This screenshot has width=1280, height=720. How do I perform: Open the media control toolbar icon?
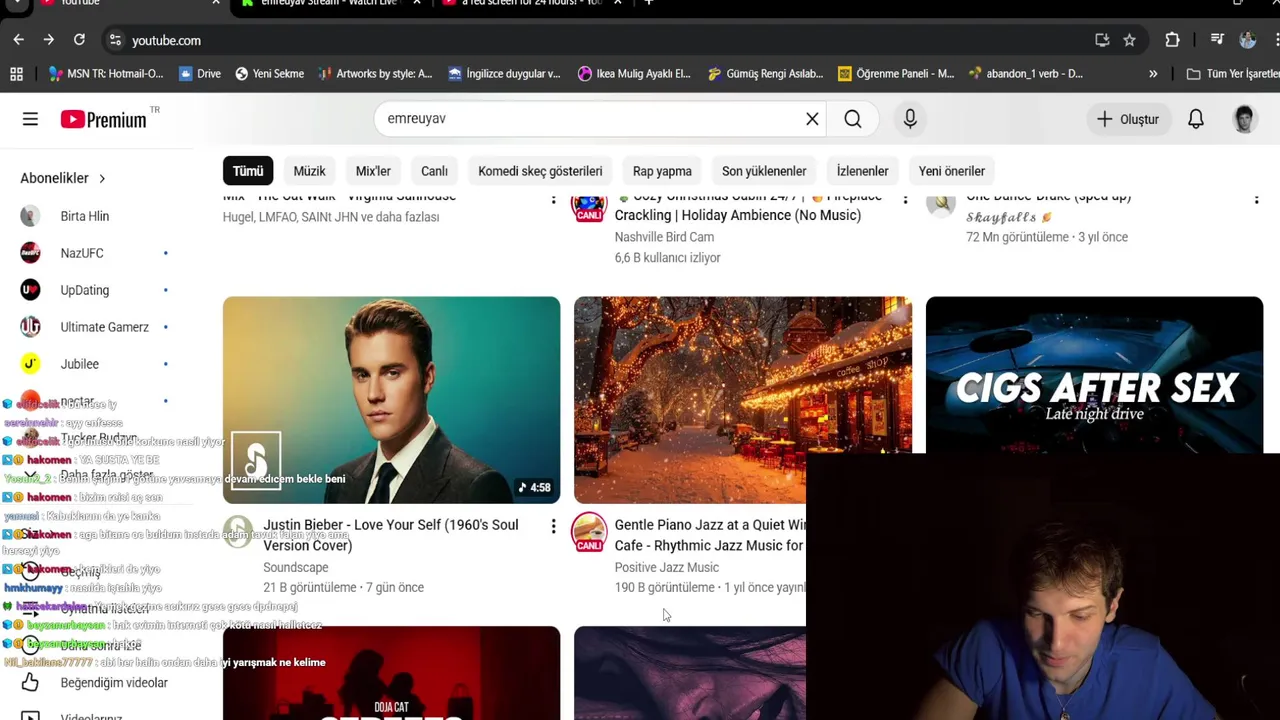1216,40
